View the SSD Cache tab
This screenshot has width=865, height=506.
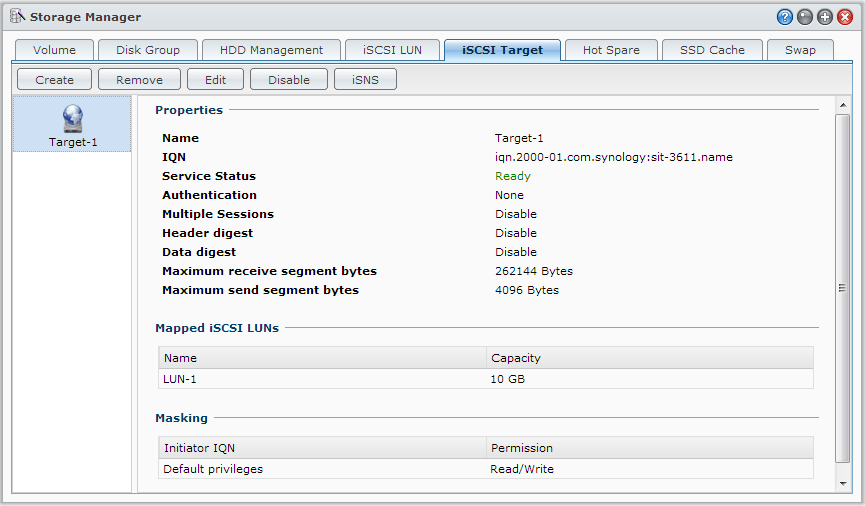coord(712,50)
